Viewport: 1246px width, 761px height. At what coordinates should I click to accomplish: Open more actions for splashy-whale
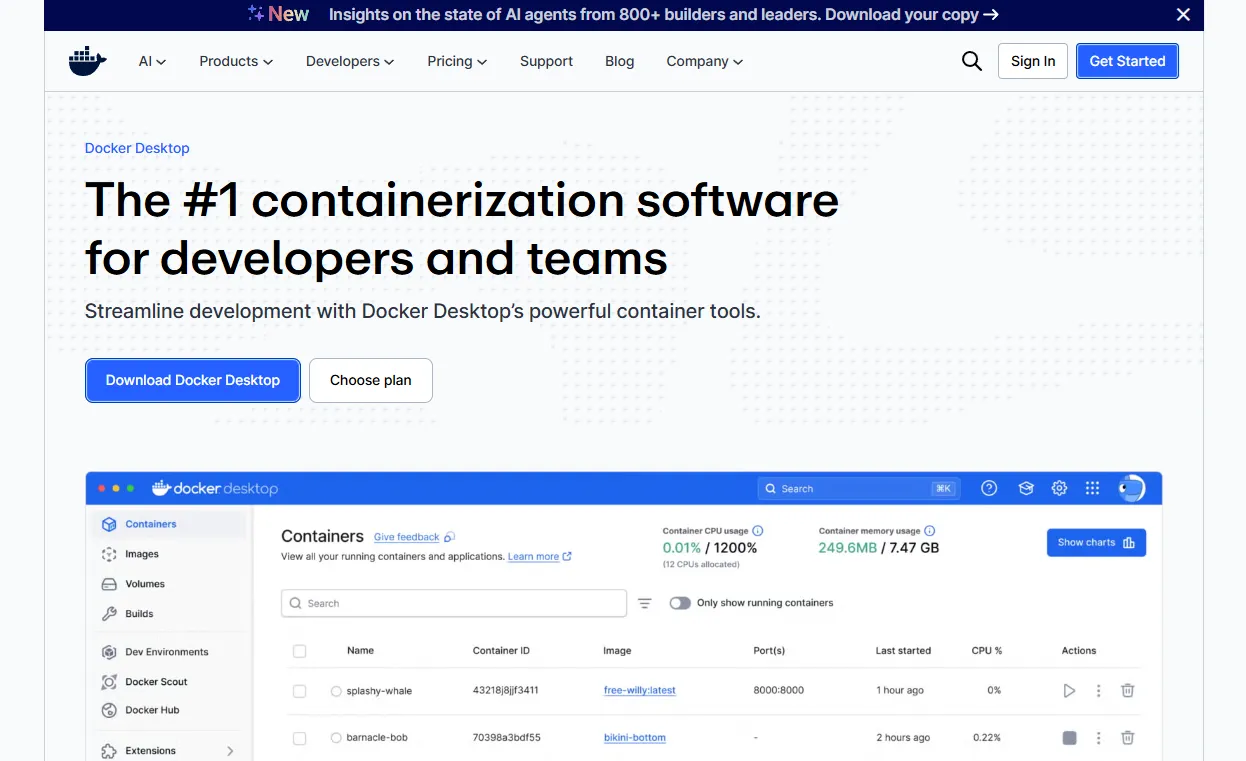(x=1099, y=690)
